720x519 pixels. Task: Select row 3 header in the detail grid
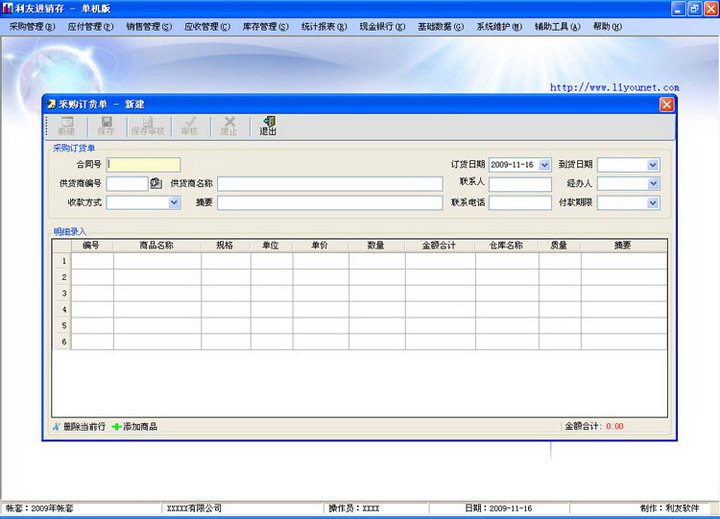62,293
